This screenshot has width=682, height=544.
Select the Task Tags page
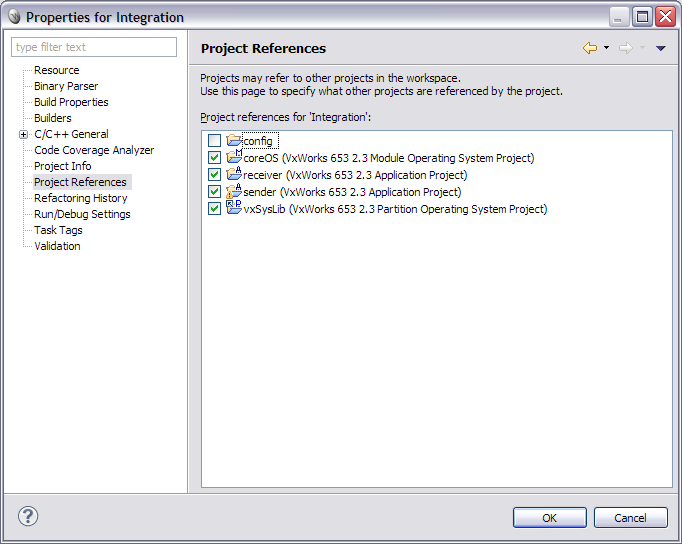58,230
